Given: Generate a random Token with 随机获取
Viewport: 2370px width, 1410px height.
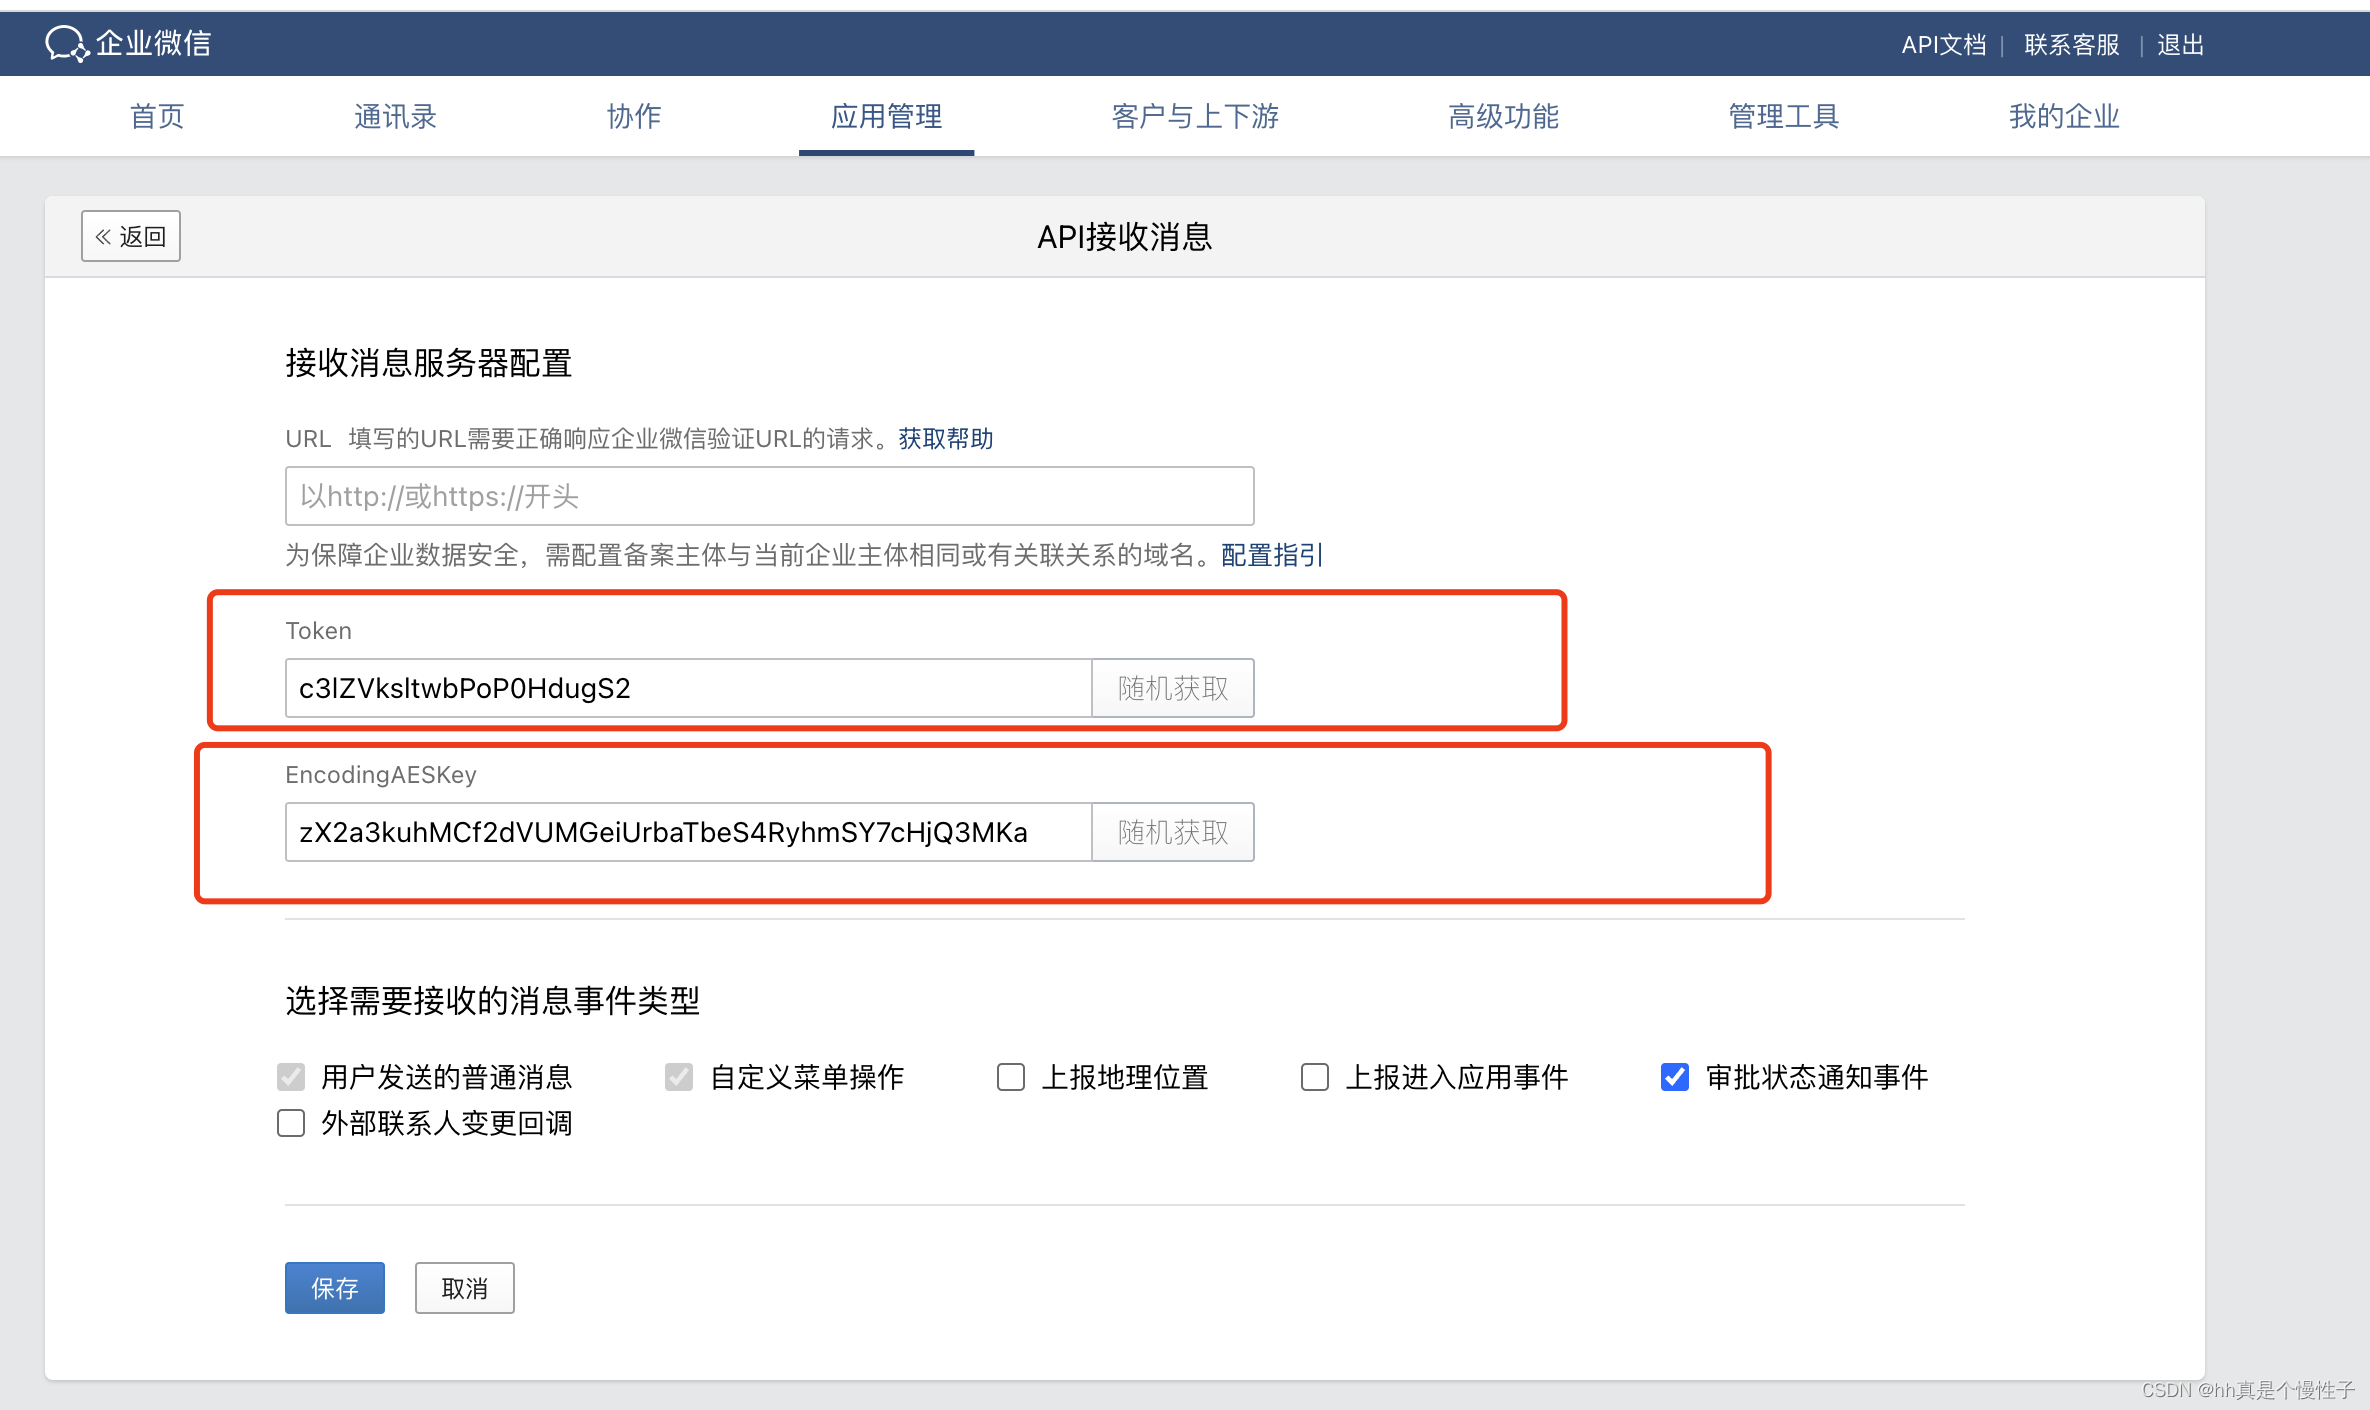Looking at the screenshot, I should [1172, 688].
